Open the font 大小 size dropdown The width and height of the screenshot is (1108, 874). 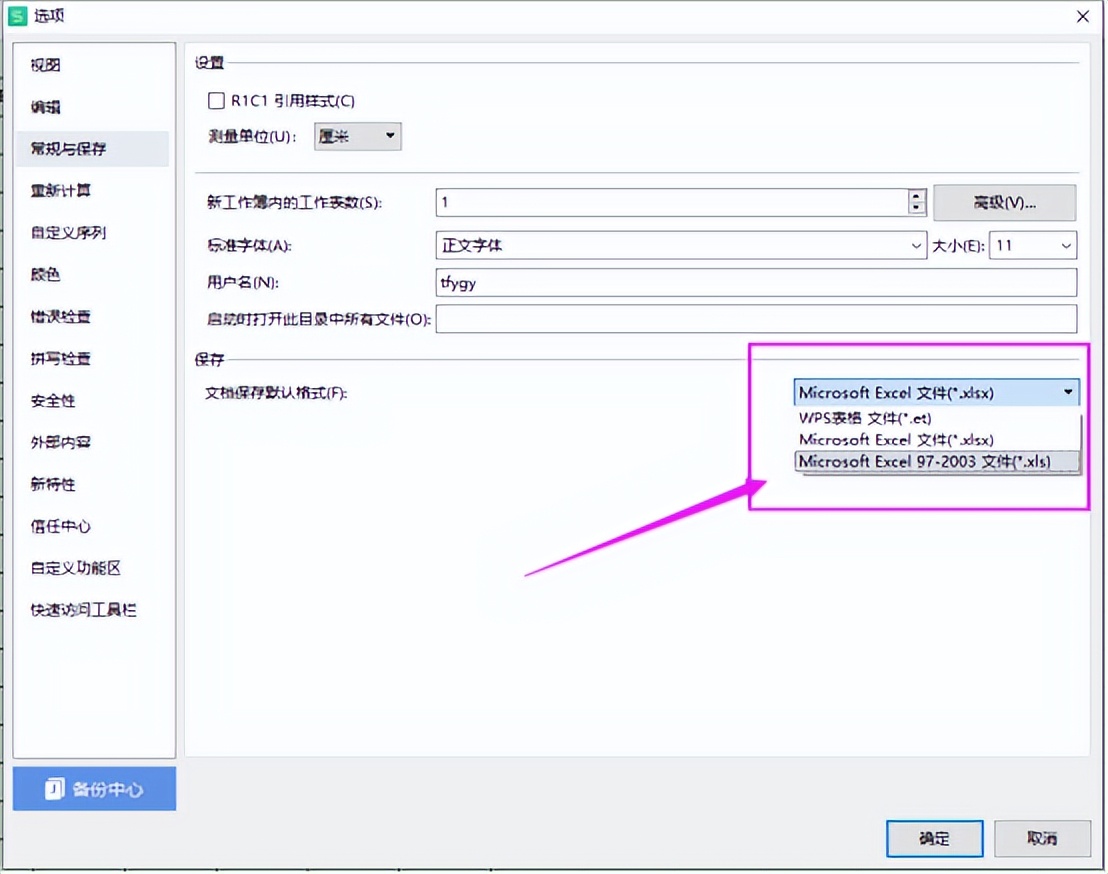pos(1032,245)
